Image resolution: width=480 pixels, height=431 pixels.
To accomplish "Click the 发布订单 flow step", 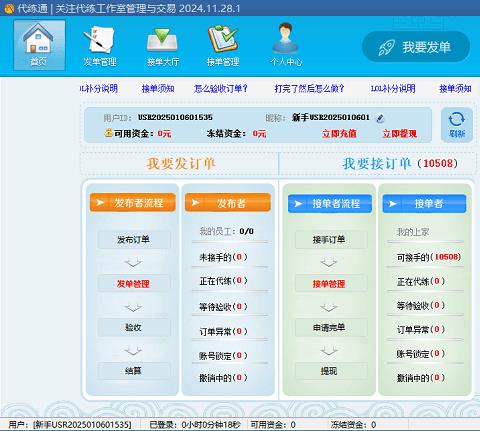I will (x=133, y=240).
